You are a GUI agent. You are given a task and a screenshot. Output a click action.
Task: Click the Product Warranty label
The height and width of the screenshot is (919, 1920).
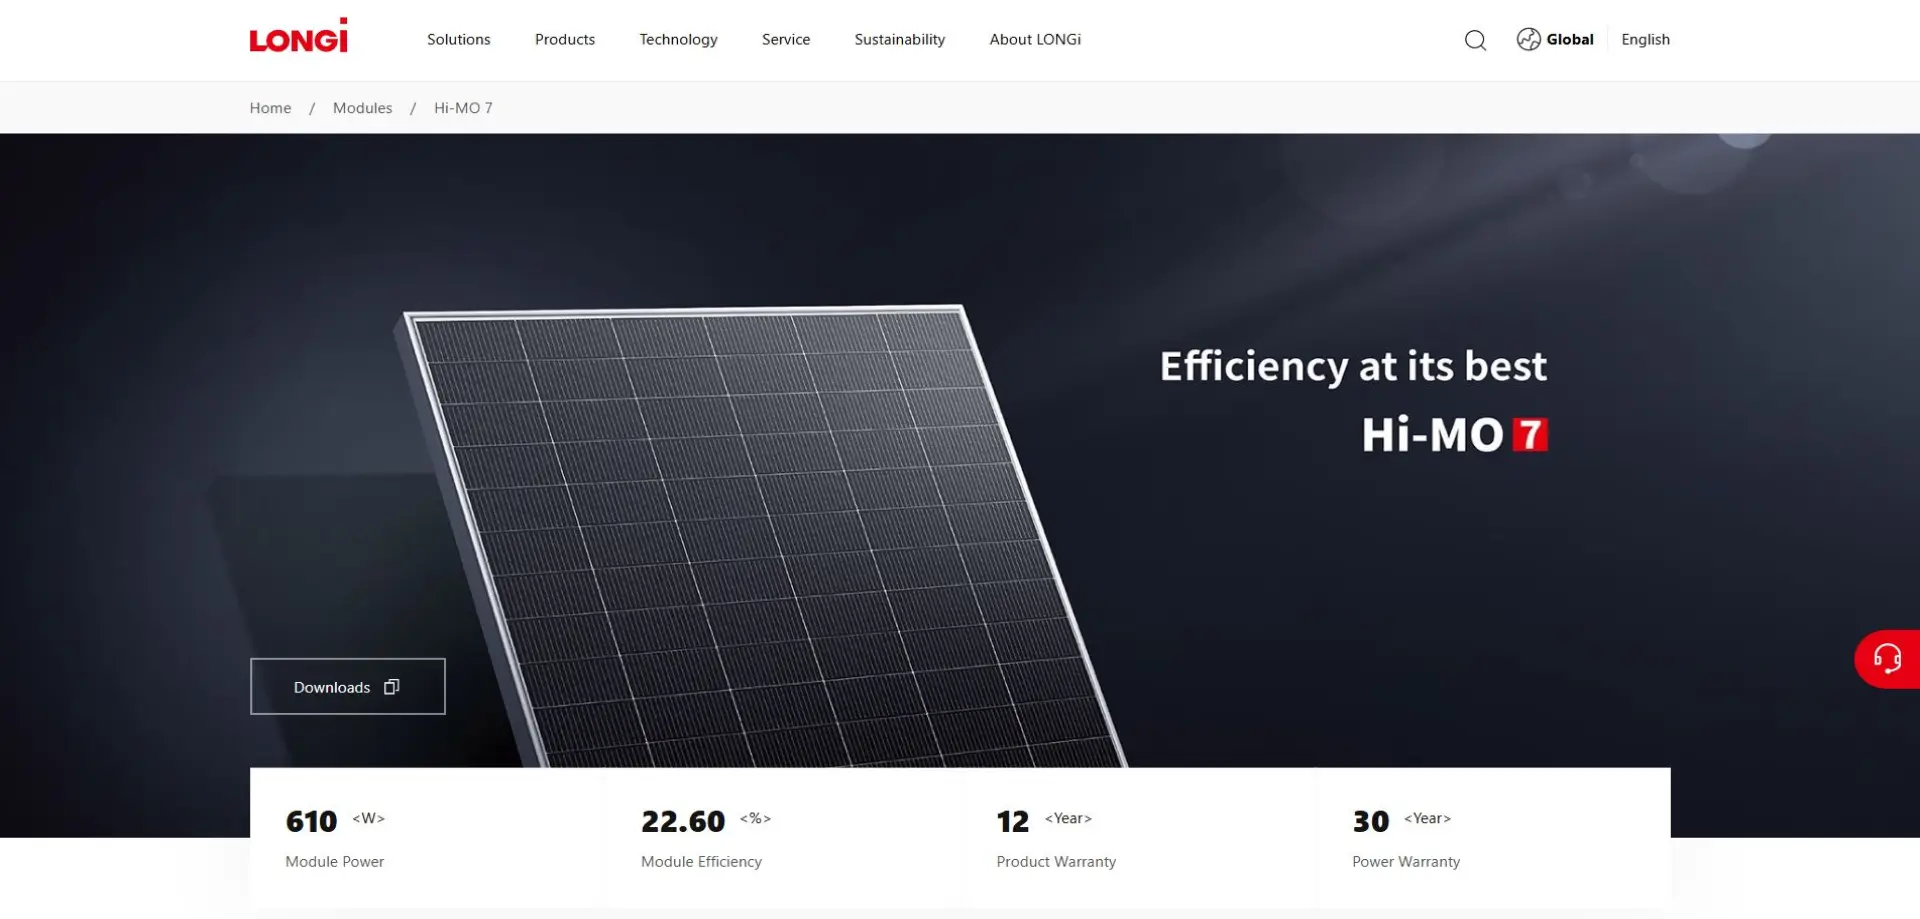(x=1056, y=861)
